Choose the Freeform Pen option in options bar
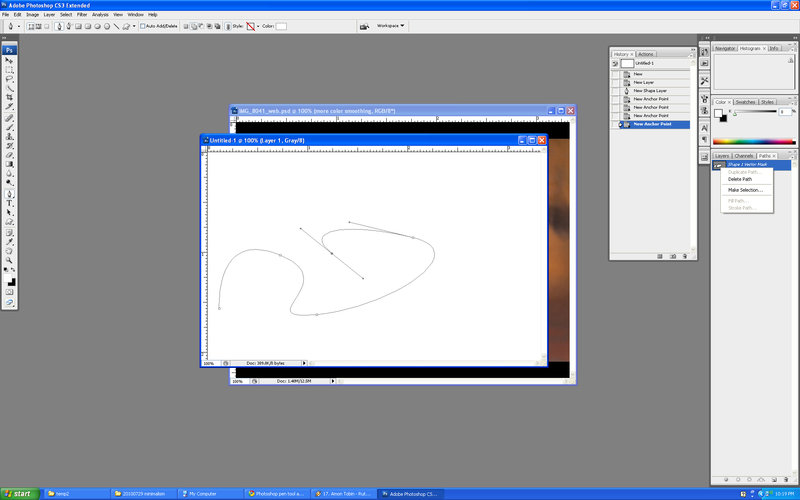 (x=68, y=26)
